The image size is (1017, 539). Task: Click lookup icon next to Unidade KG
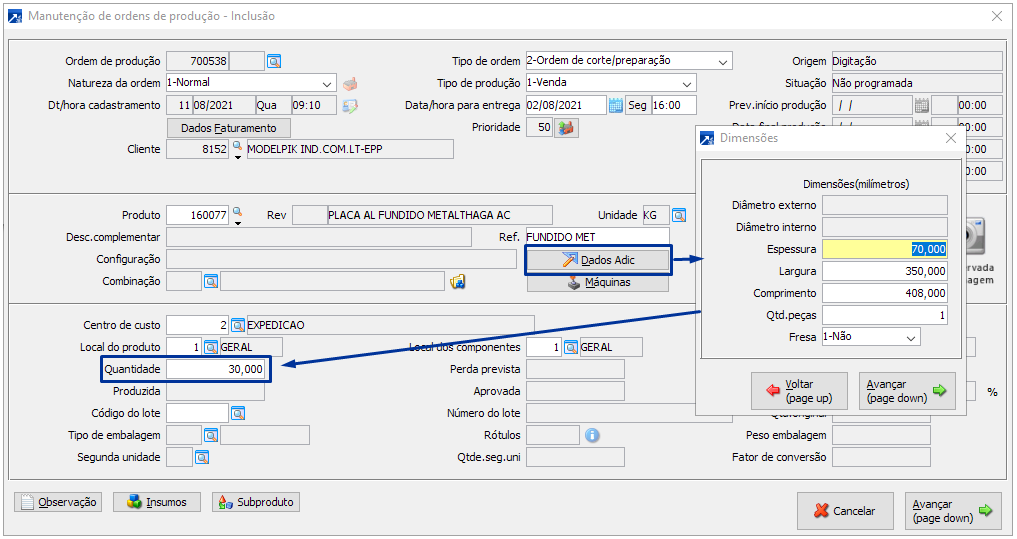pos(679,215)
